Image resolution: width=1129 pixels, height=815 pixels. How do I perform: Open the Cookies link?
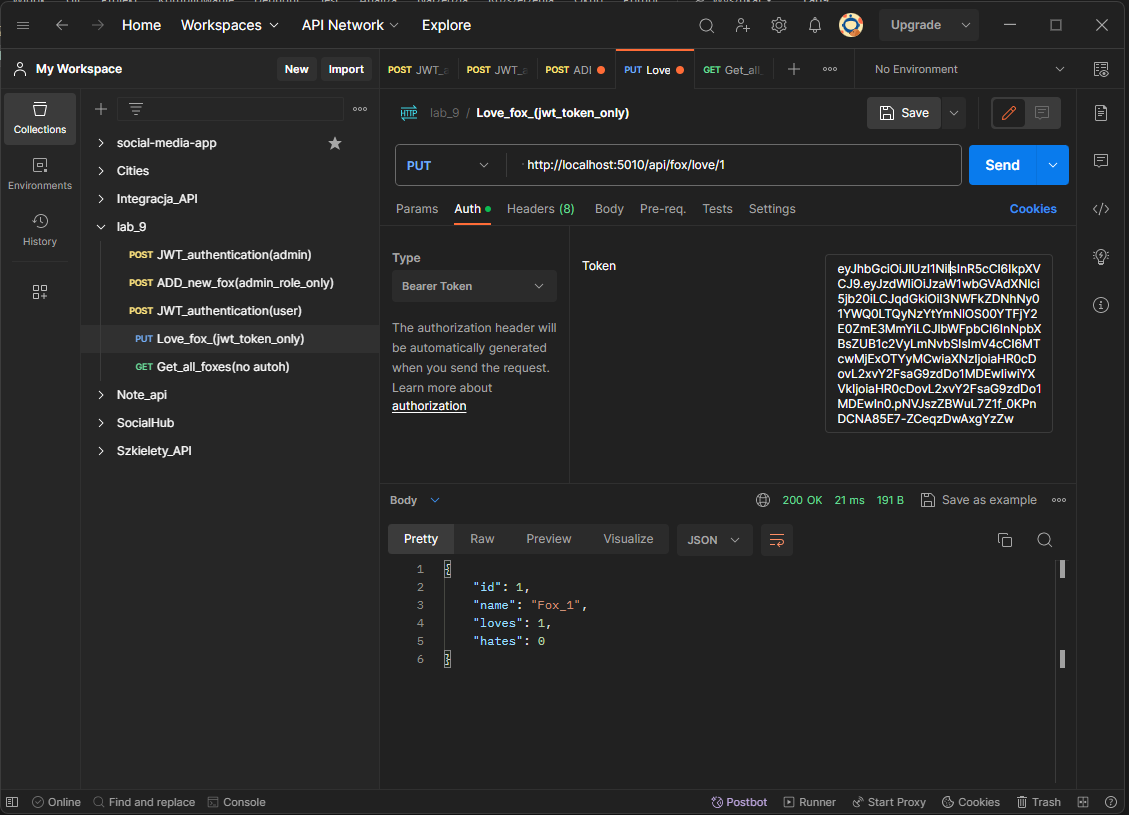tap(1033, 209)
